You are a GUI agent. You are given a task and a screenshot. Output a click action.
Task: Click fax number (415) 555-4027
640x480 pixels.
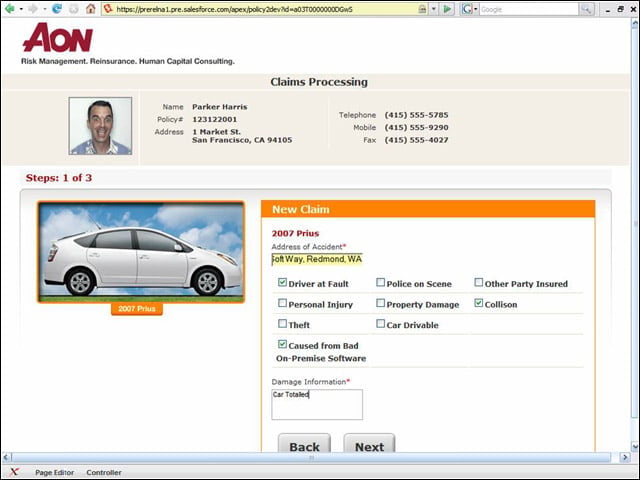tap(416, 140)
